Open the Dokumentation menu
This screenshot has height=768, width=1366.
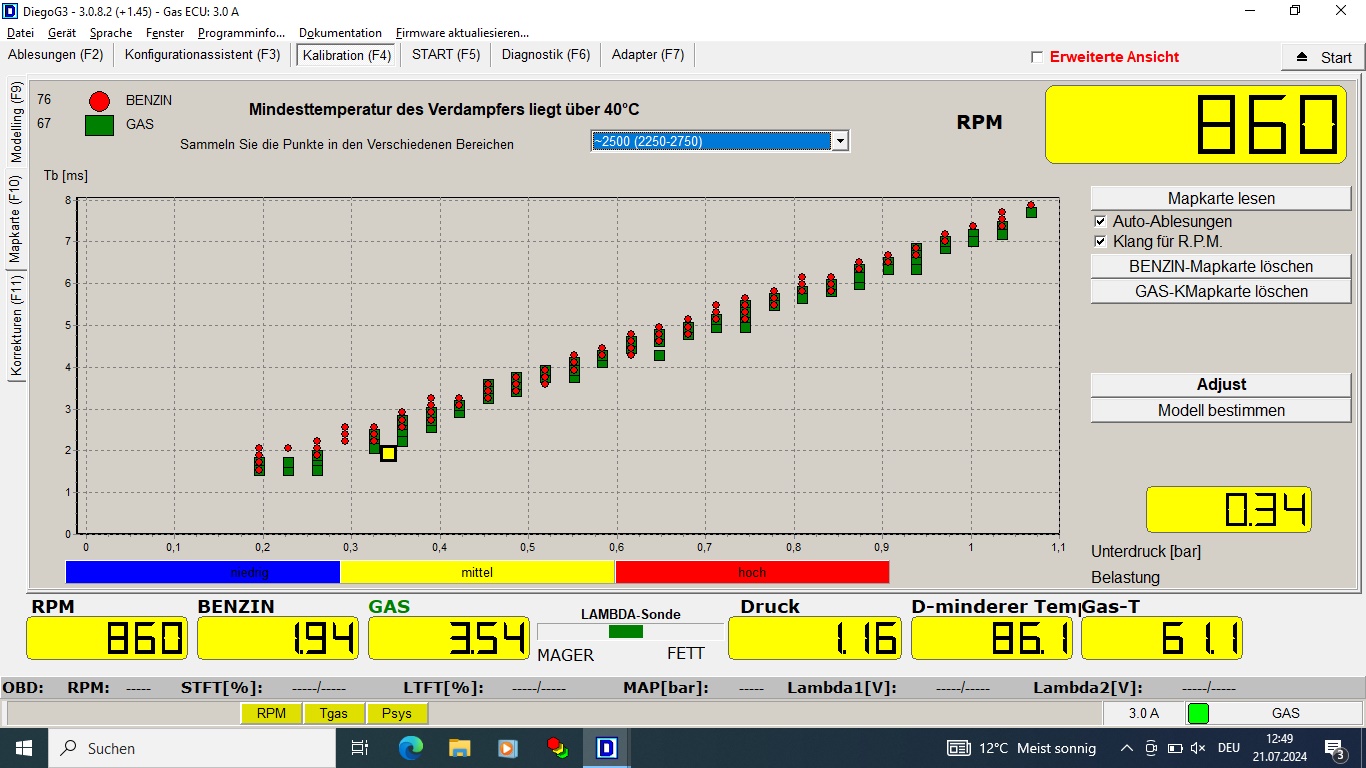[340, 33]
